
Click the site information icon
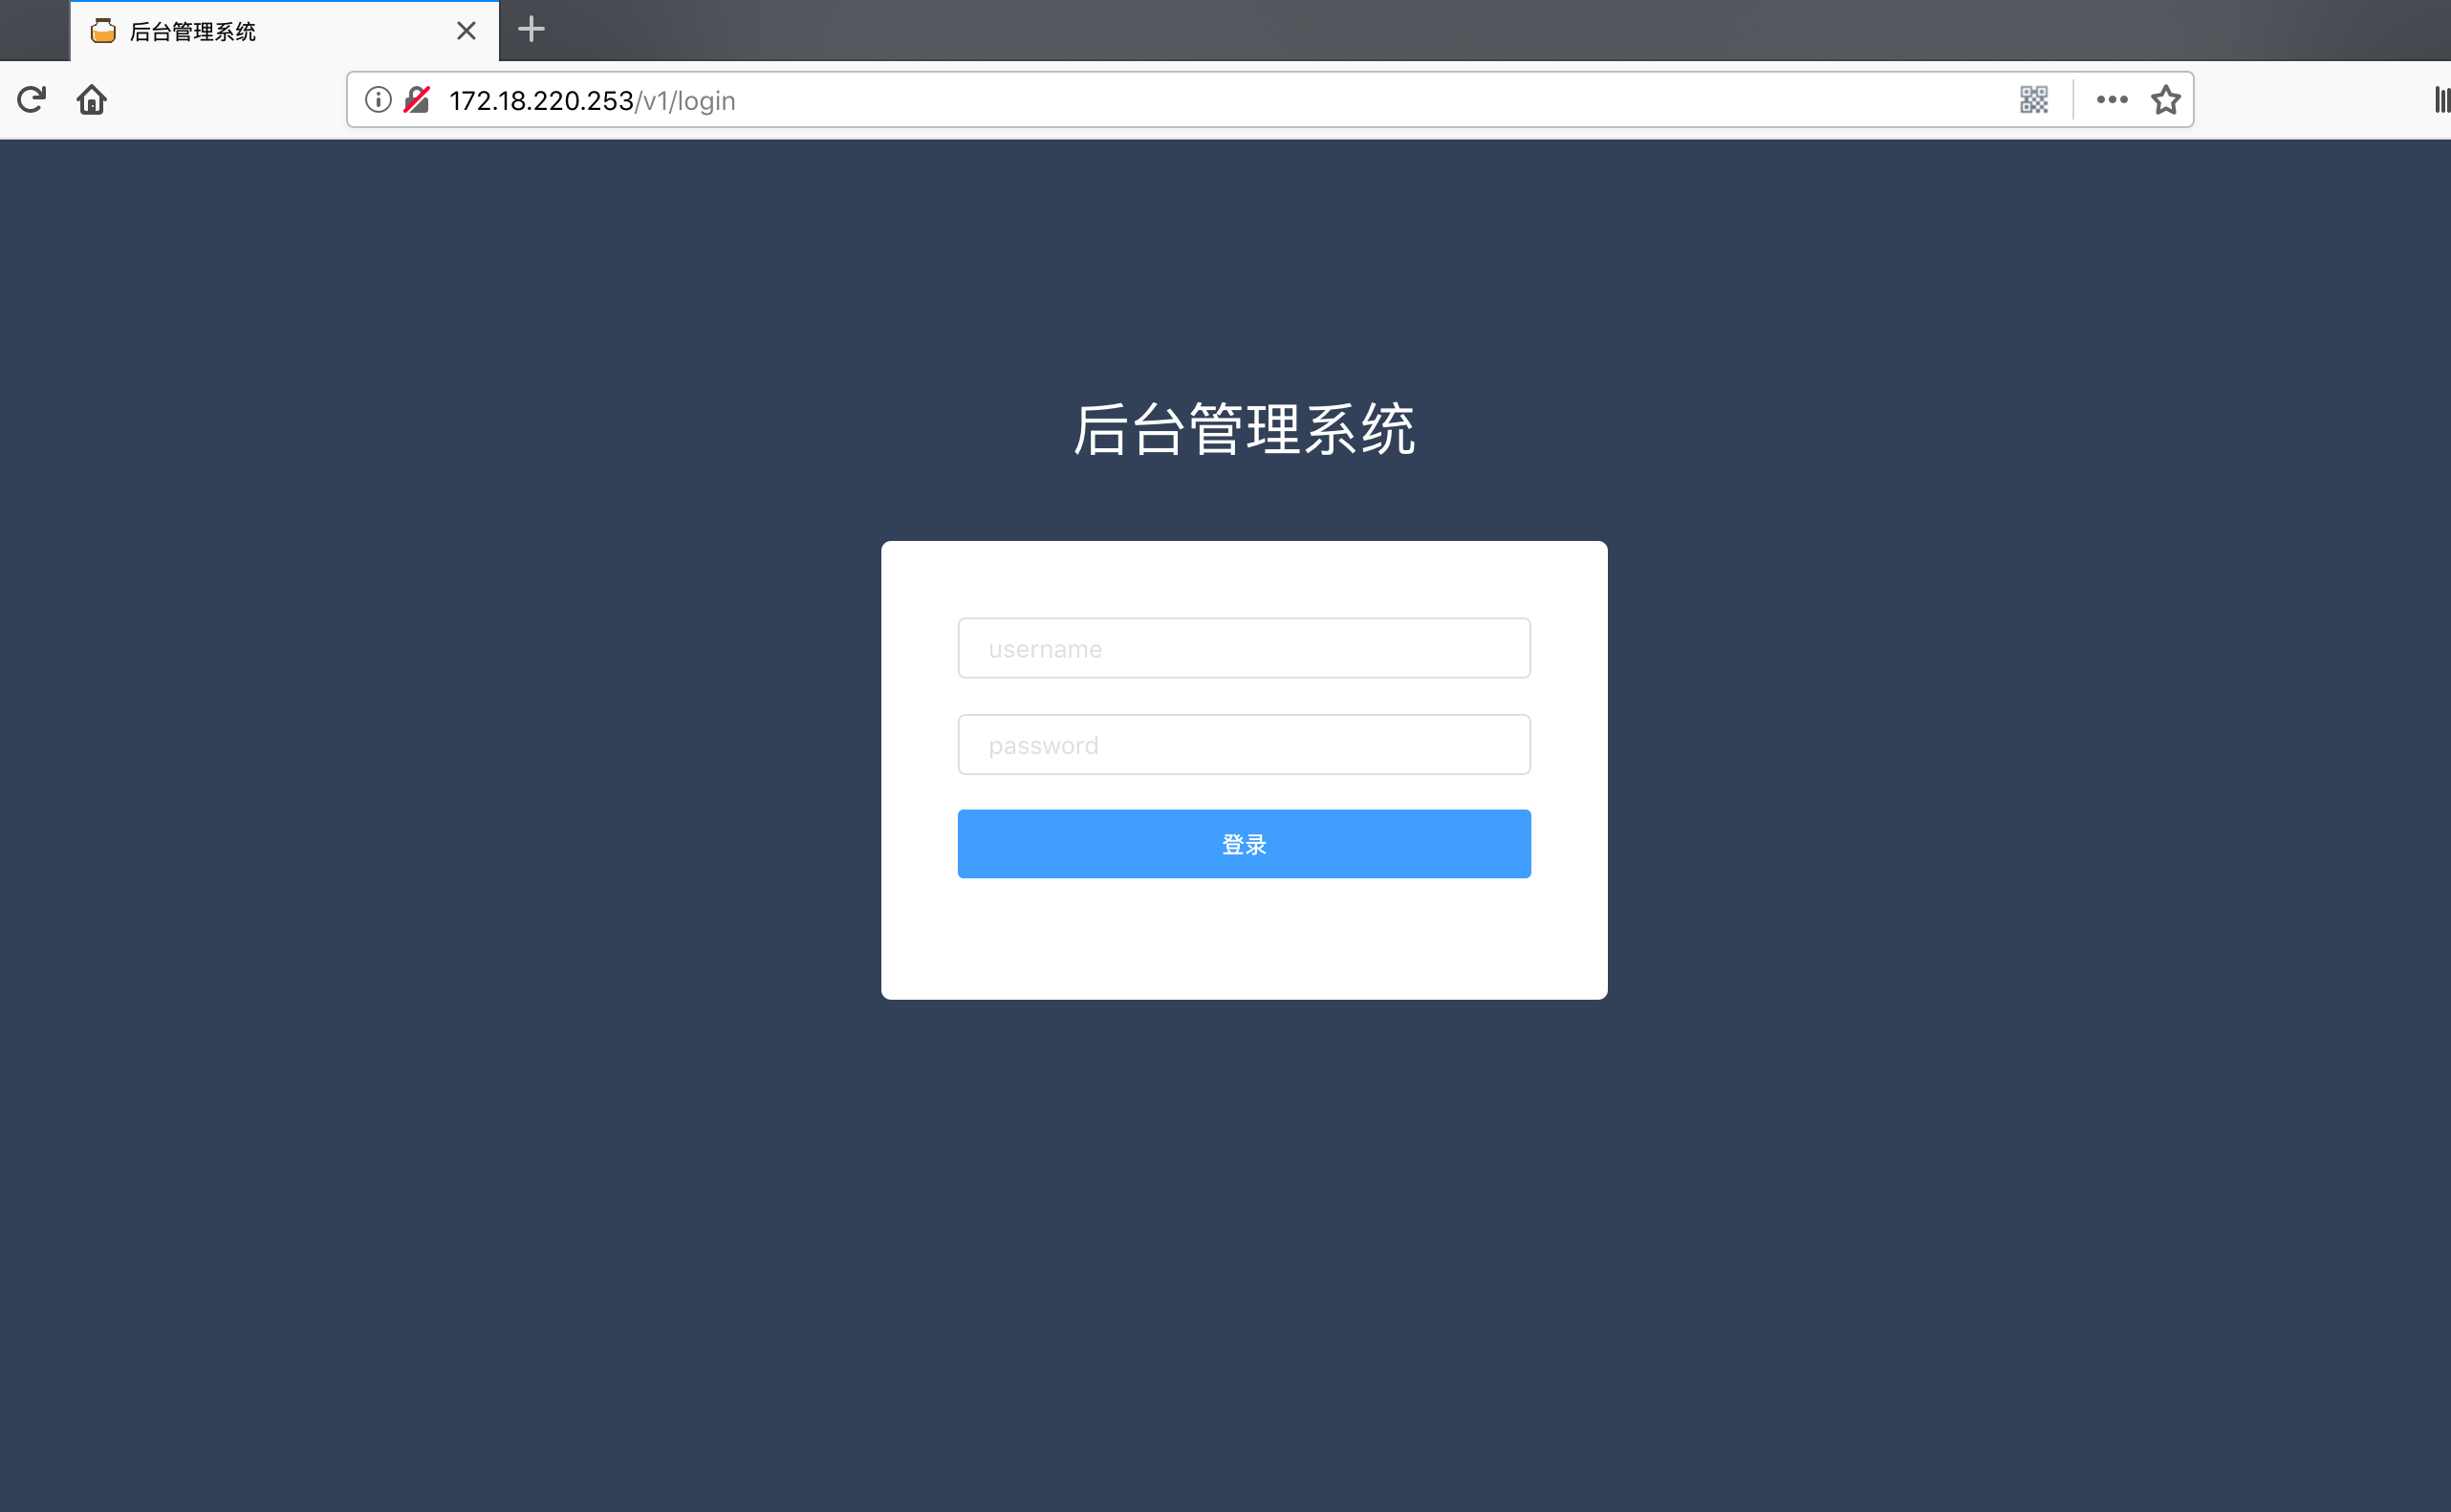click(x=380, y=99)
